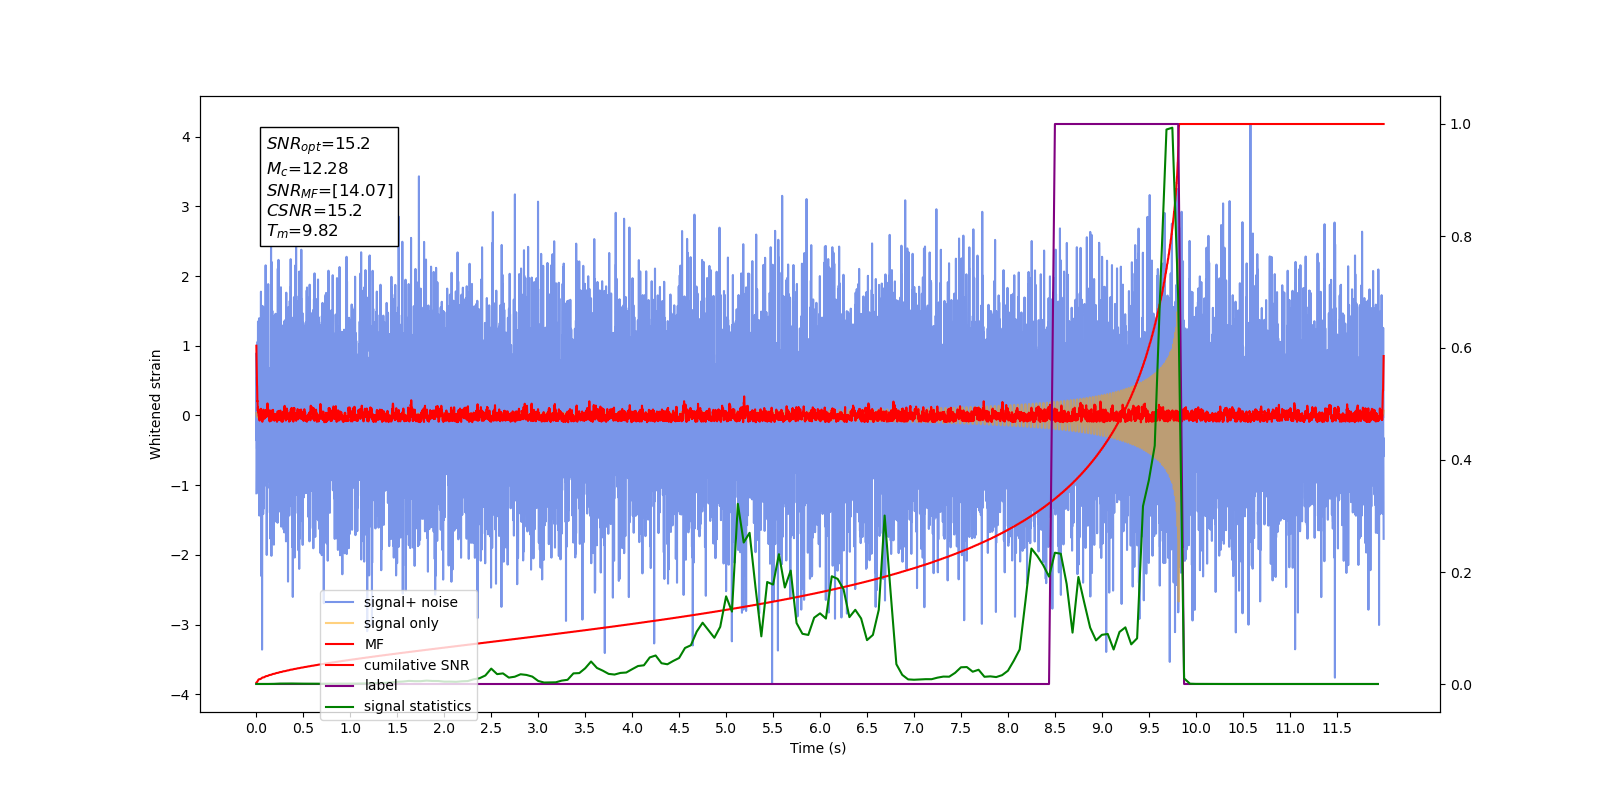Select the Tm=9.82 annotation text
Screen dimensions: 1600x800
(x=302, y=231)
